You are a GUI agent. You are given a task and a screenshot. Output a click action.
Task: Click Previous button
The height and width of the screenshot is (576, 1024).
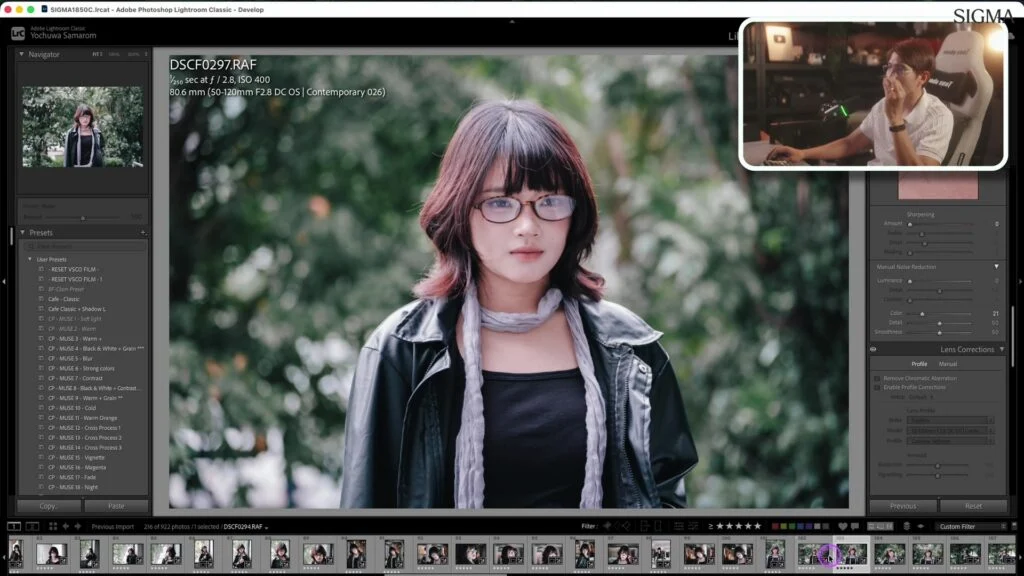(x=903, y=506)
